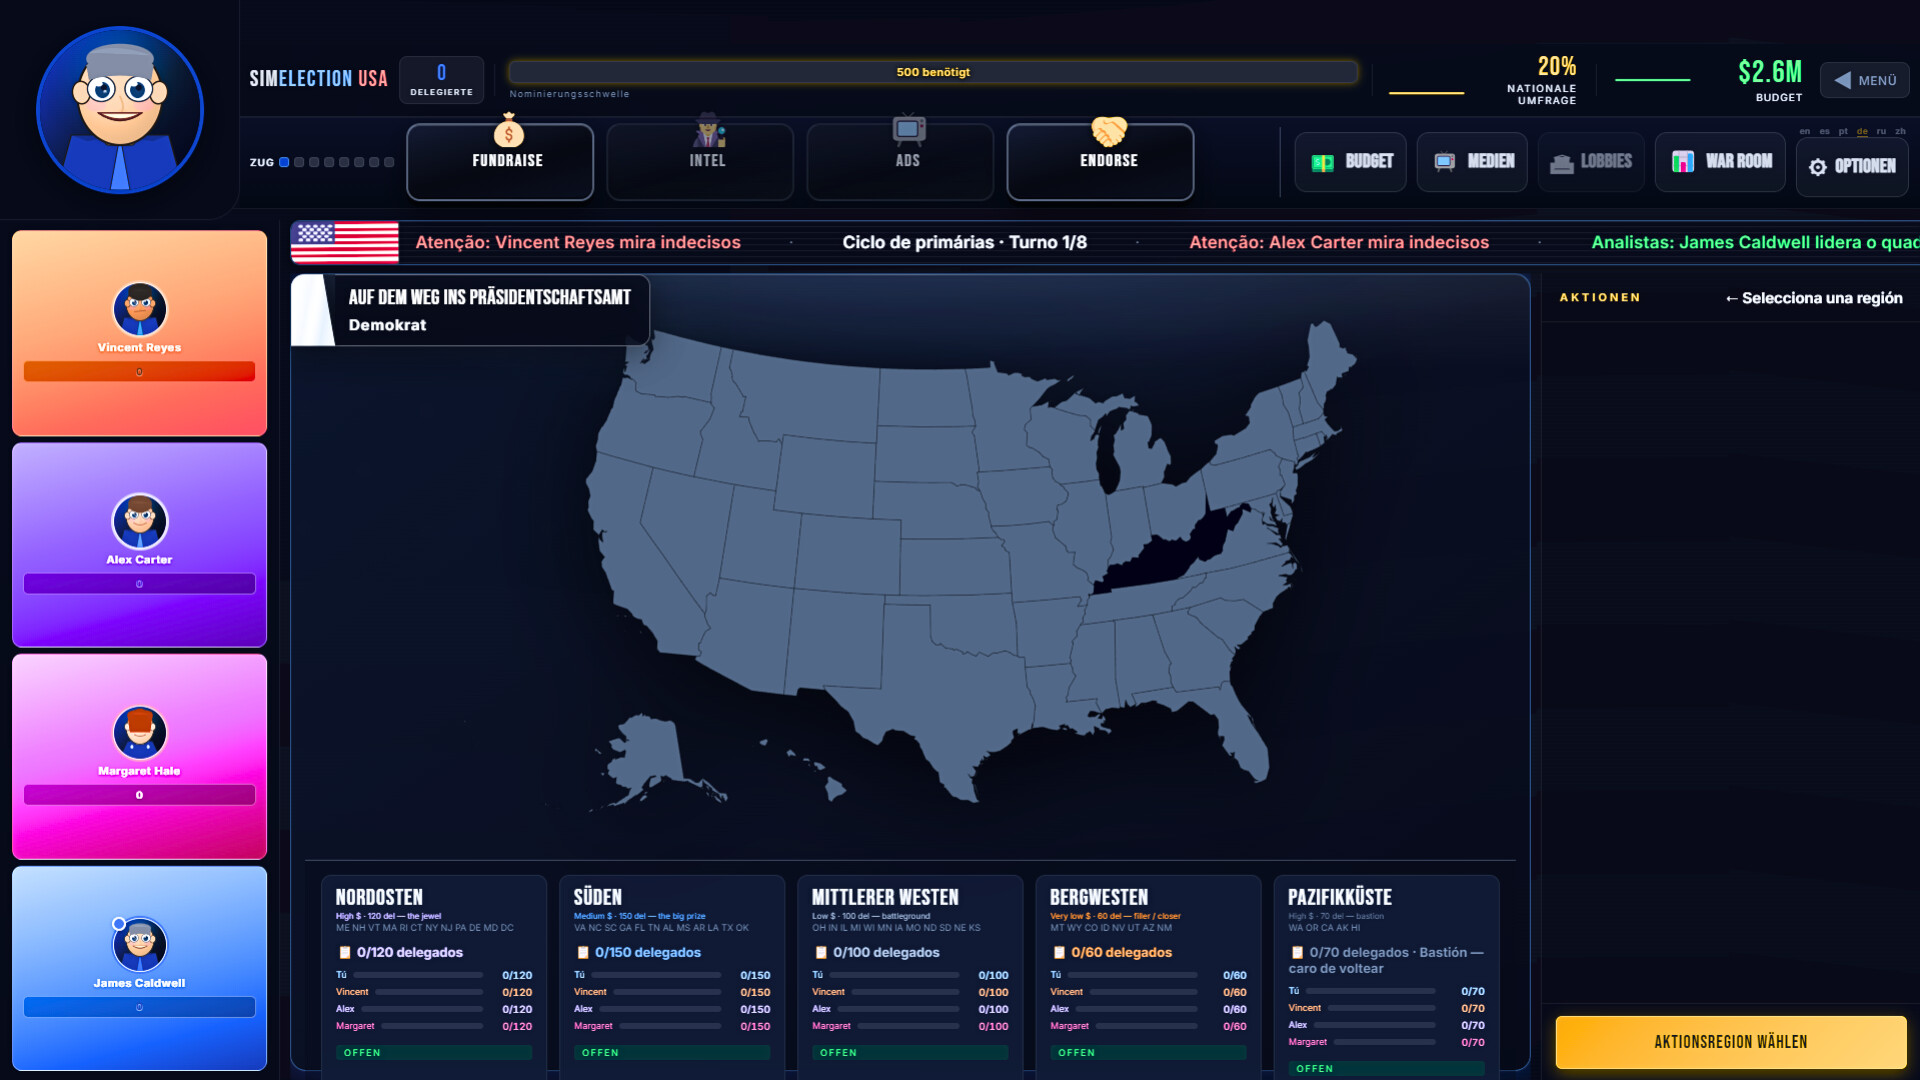Select the Bergwesten region heading

coord(1099,897)
